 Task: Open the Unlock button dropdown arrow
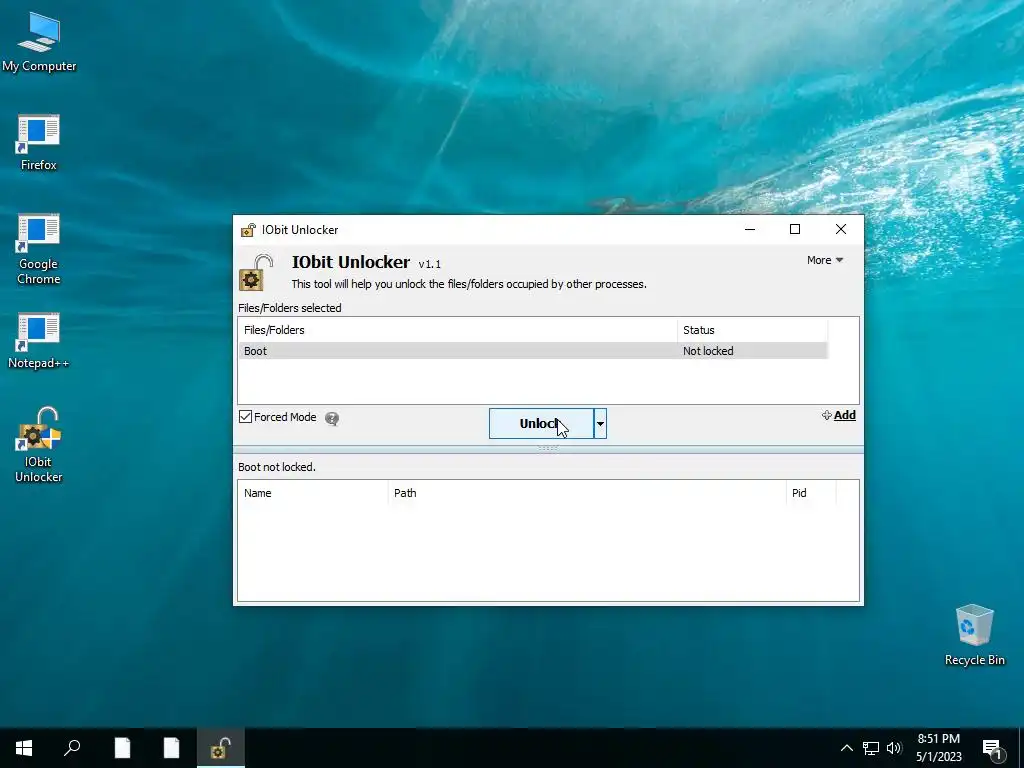coord(600,424)
